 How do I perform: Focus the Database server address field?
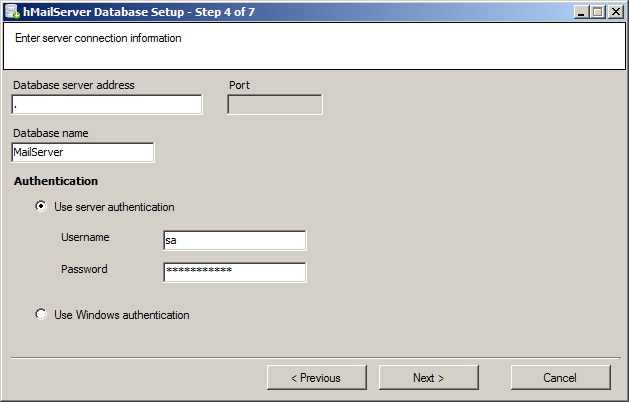(x=107, y=105)
